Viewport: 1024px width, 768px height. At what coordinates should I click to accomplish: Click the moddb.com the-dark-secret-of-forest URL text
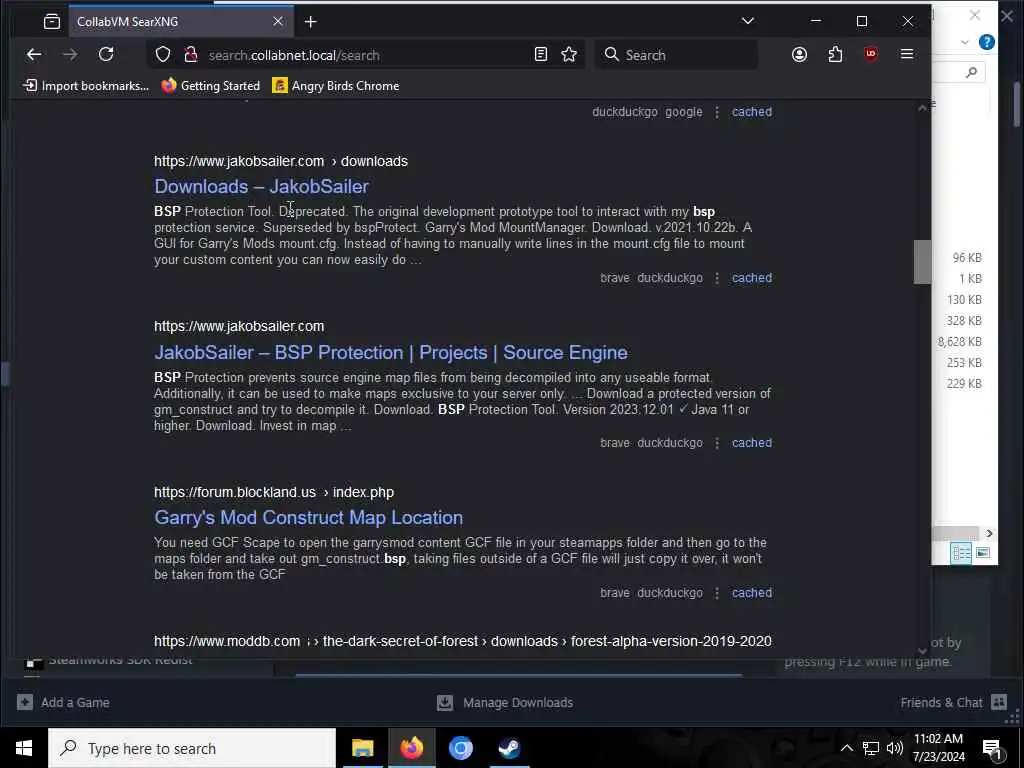462,641
